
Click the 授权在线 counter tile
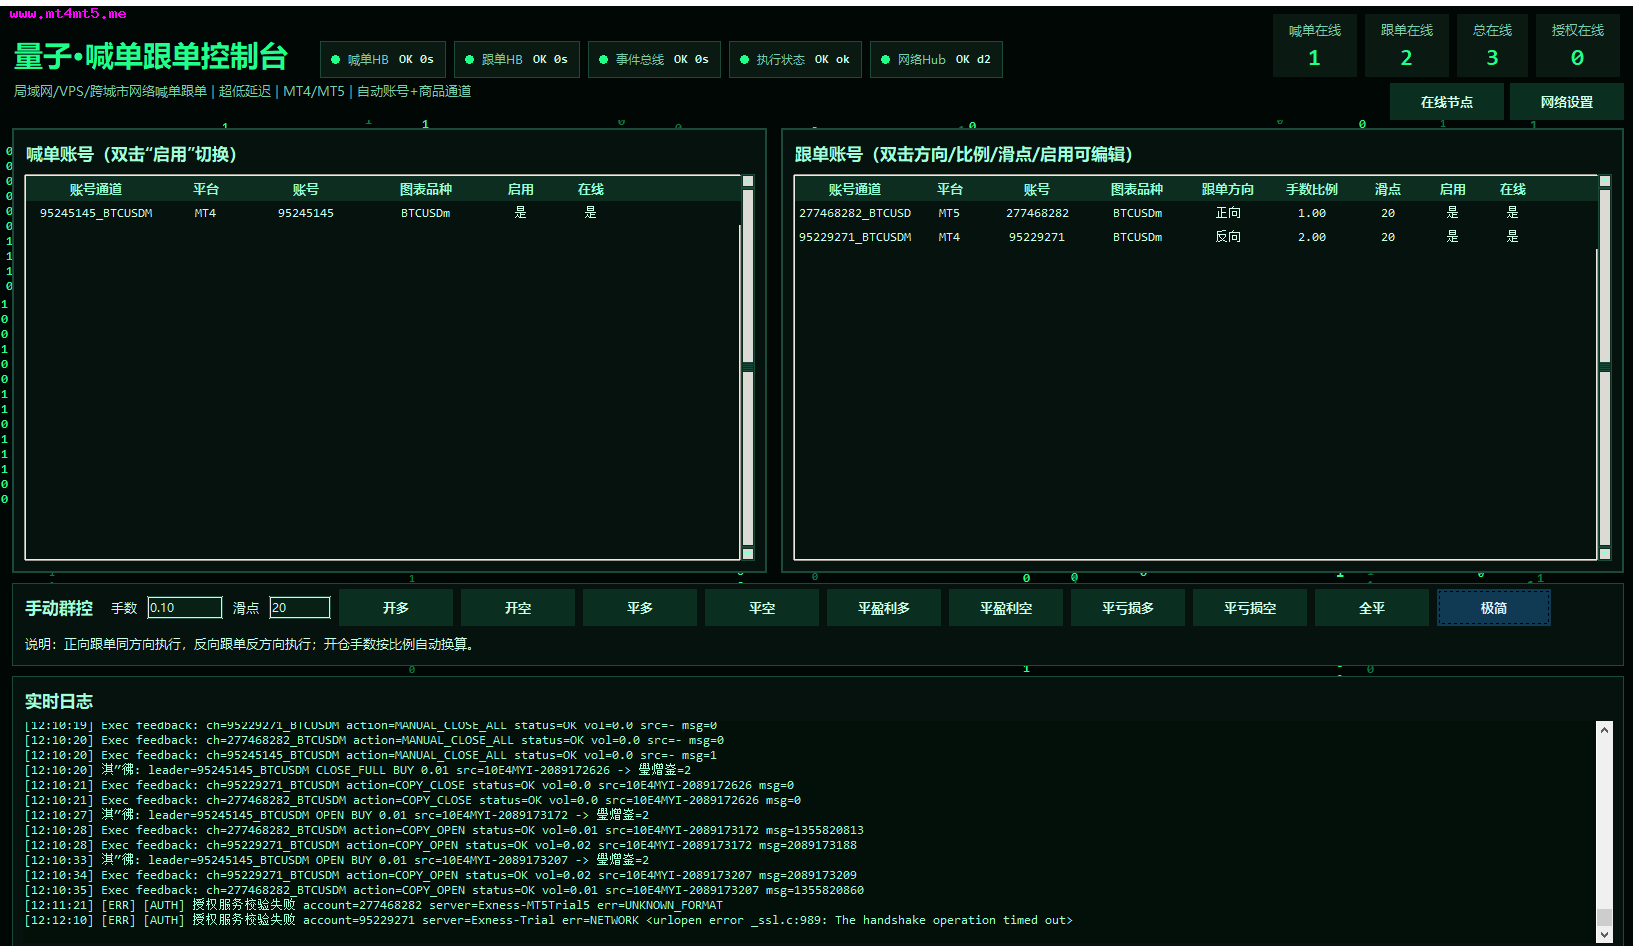[x=1577, y=46]
